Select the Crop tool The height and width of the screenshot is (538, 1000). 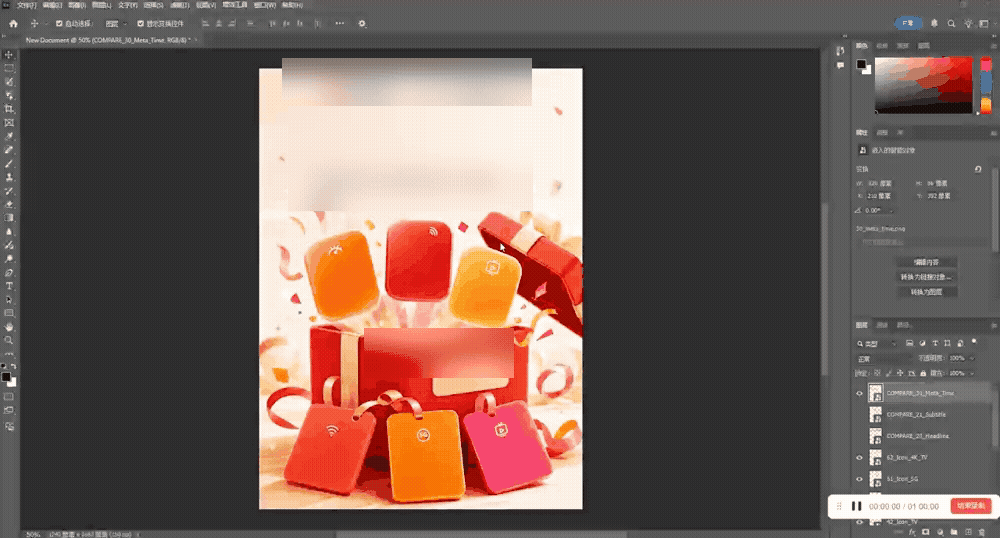coord(9,109)
